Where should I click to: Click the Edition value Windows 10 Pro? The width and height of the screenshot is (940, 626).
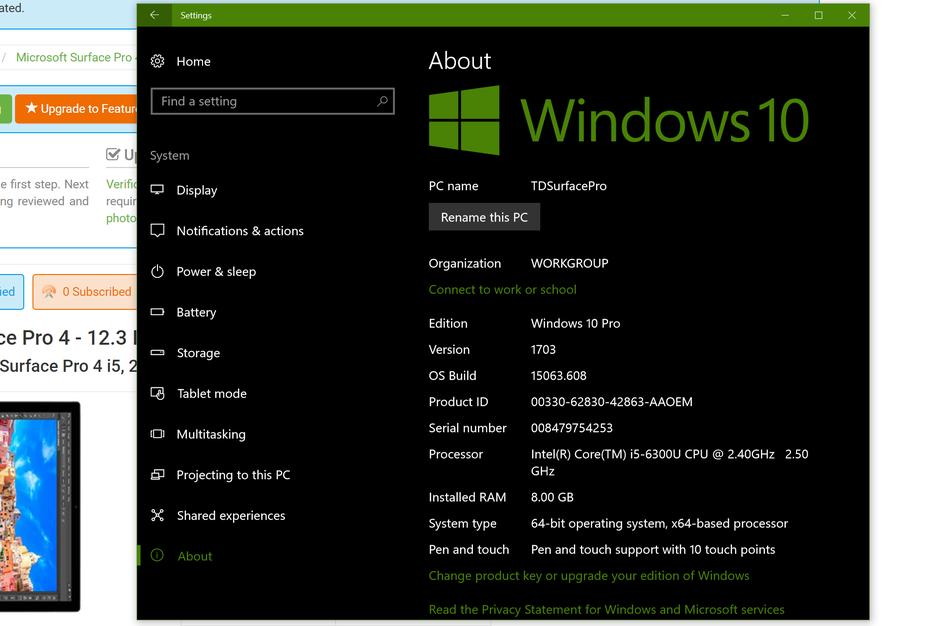click(x=576, y=323)
